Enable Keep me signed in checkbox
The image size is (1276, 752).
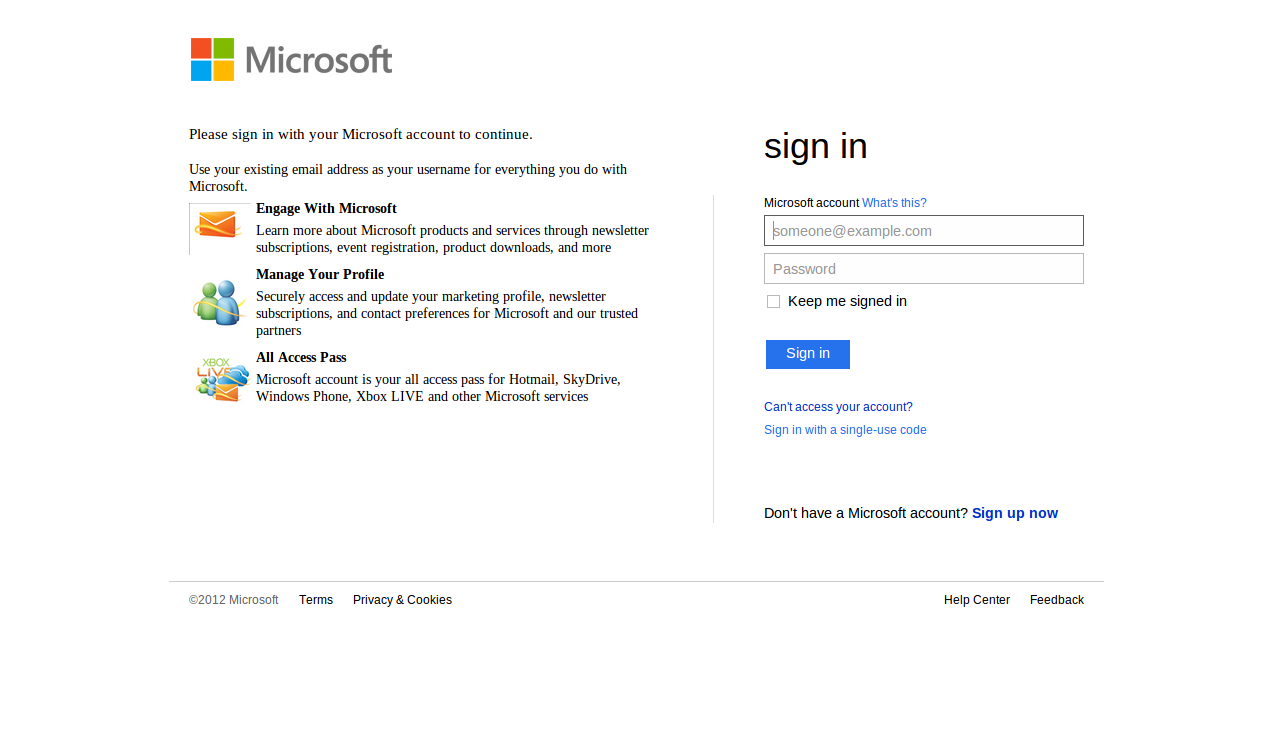773,302
